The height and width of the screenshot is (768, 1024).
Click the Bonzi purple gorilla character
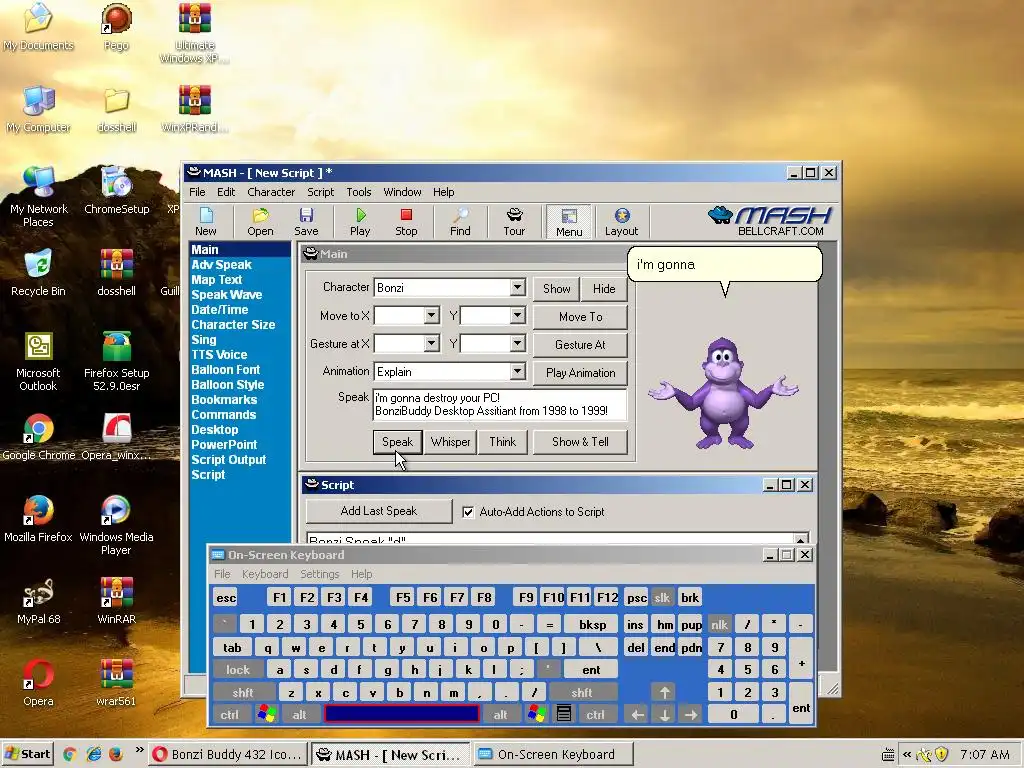[724, 393]
